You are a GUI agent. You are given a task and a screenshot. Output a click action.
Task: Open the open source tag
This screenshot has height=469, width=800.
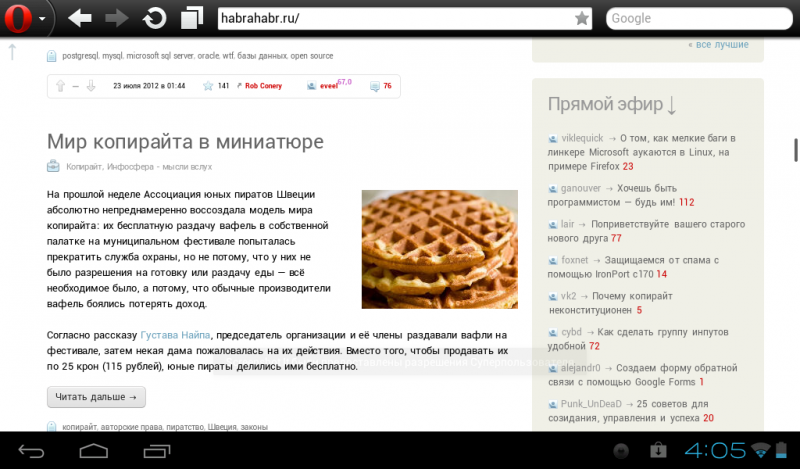tap(312, 56)
